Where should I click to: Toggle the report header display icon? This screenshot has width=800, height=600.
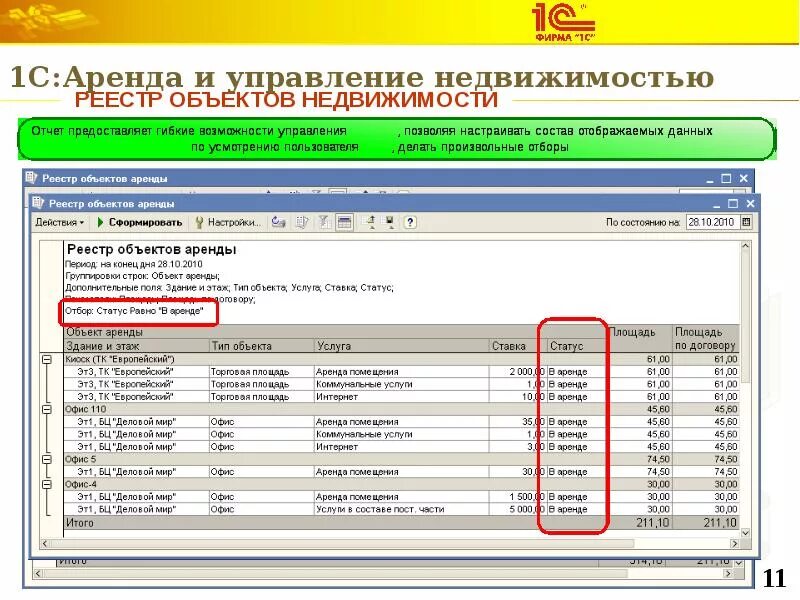(x=344, y=222)
